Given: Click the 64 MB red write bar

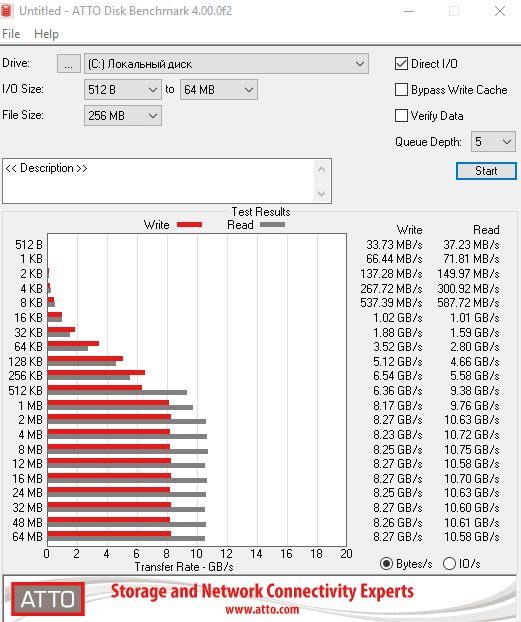Looking at the screenshot, I should pos(109,534).
